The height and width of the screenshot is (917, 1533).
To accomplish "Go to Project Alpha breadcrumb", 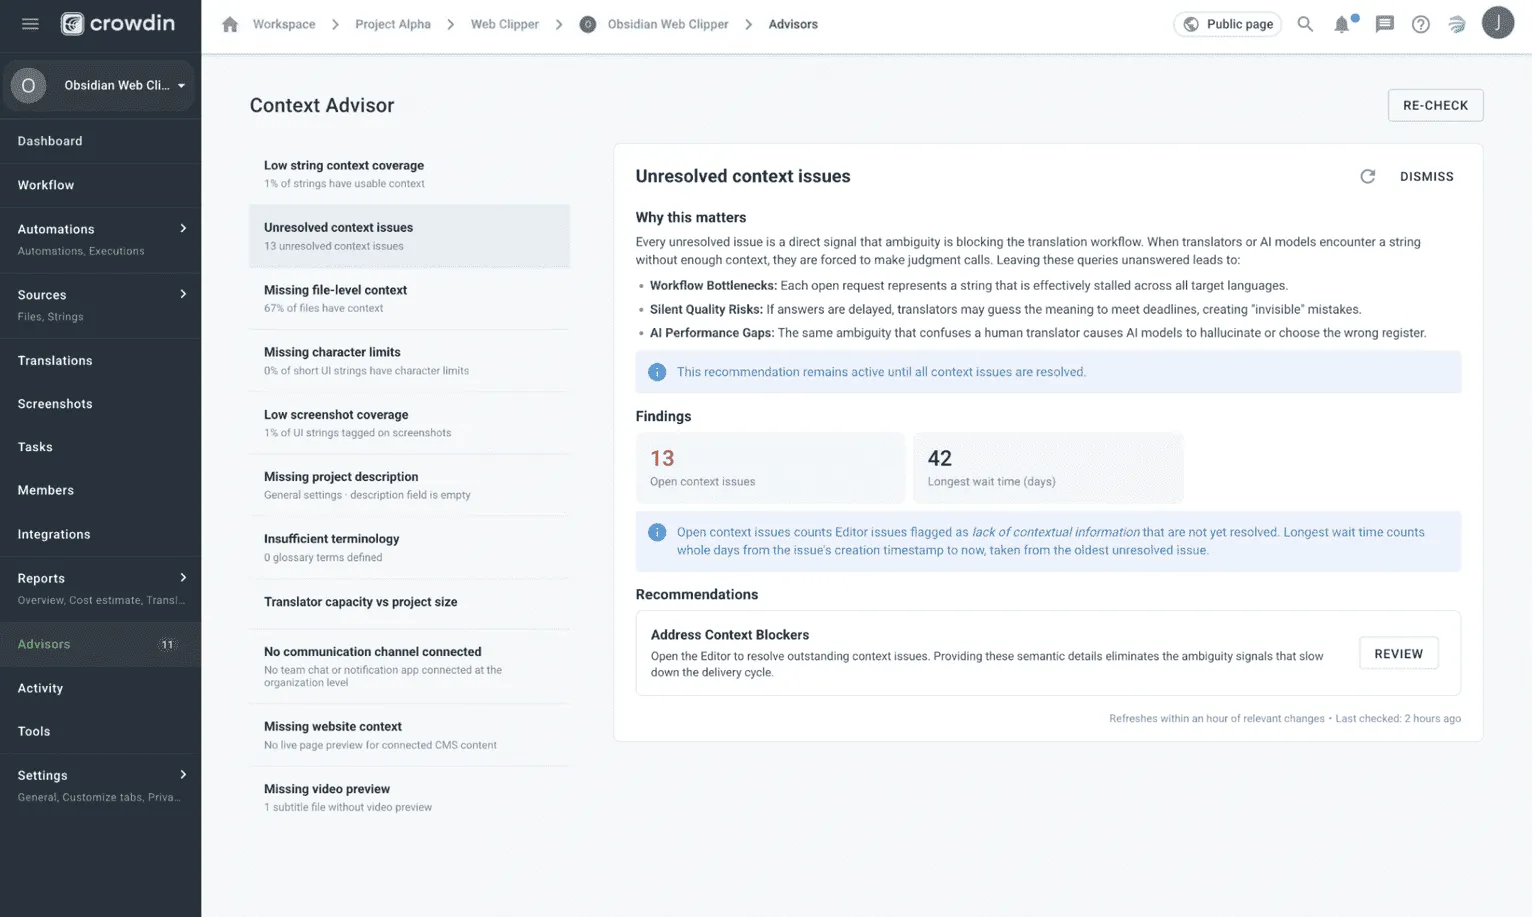I will 393,24.
